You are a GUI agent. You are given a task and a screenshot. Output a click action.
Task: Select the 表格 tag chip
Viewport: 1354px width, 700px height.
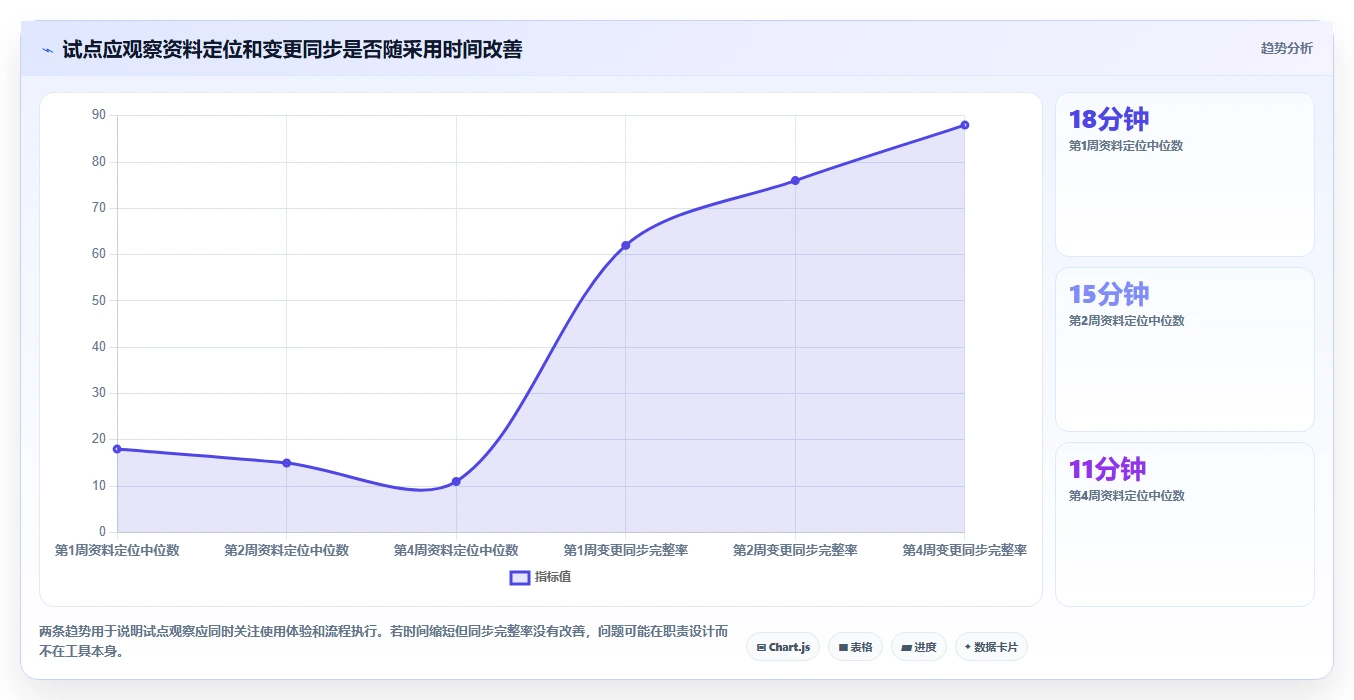tap(855, 647)
